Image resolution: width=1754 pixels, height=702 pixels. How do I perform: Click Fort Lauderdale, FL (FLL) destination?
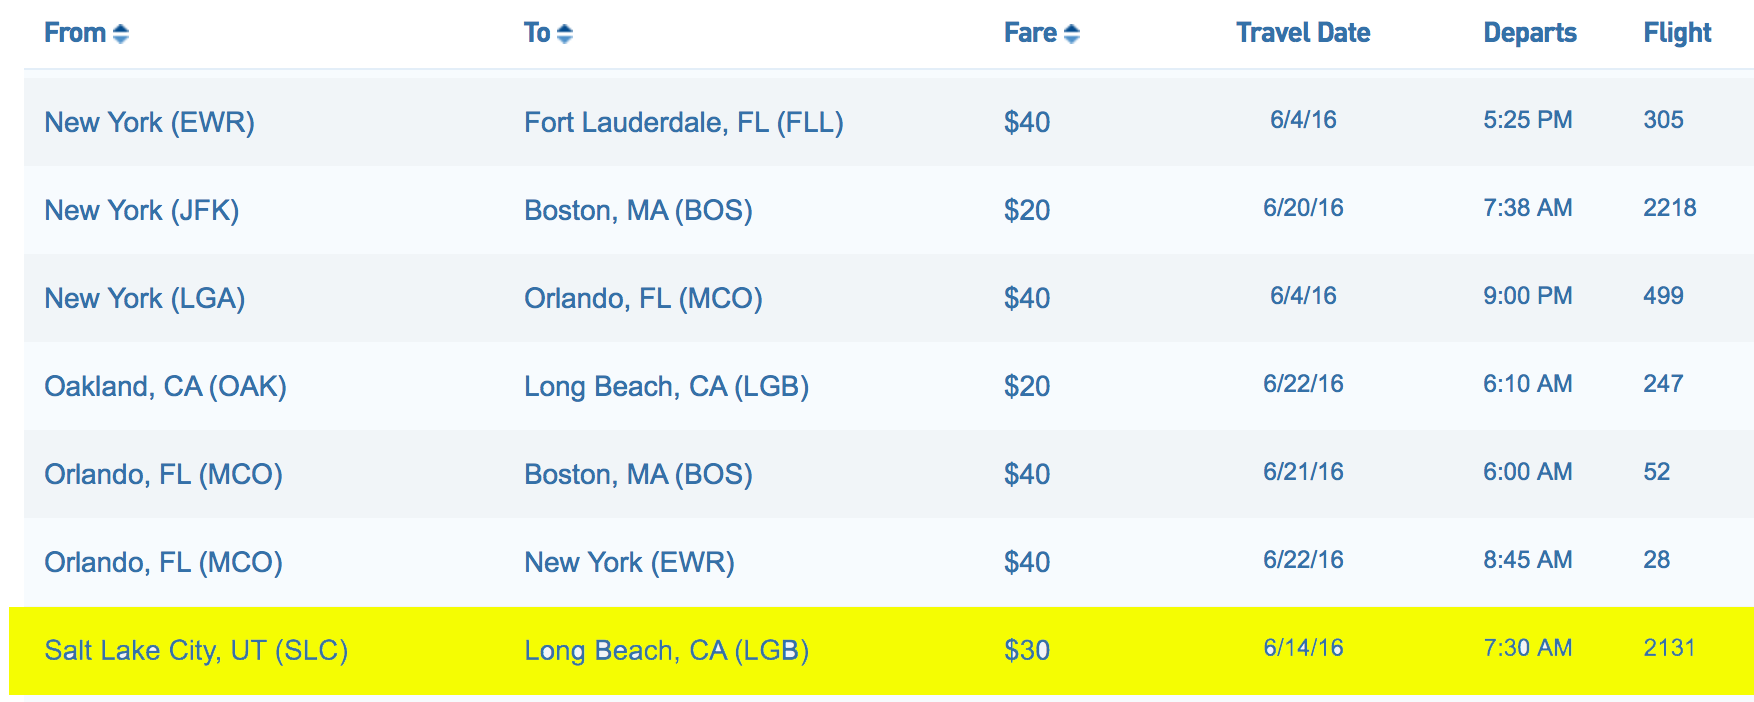pos(683,122)
